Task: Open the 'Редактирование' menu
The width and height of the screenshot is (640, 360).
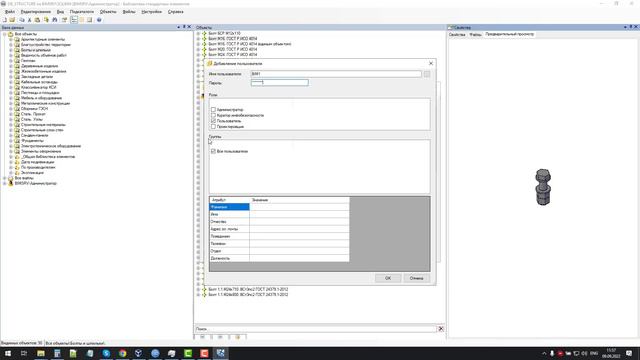Action: click(x=36, y=12)
